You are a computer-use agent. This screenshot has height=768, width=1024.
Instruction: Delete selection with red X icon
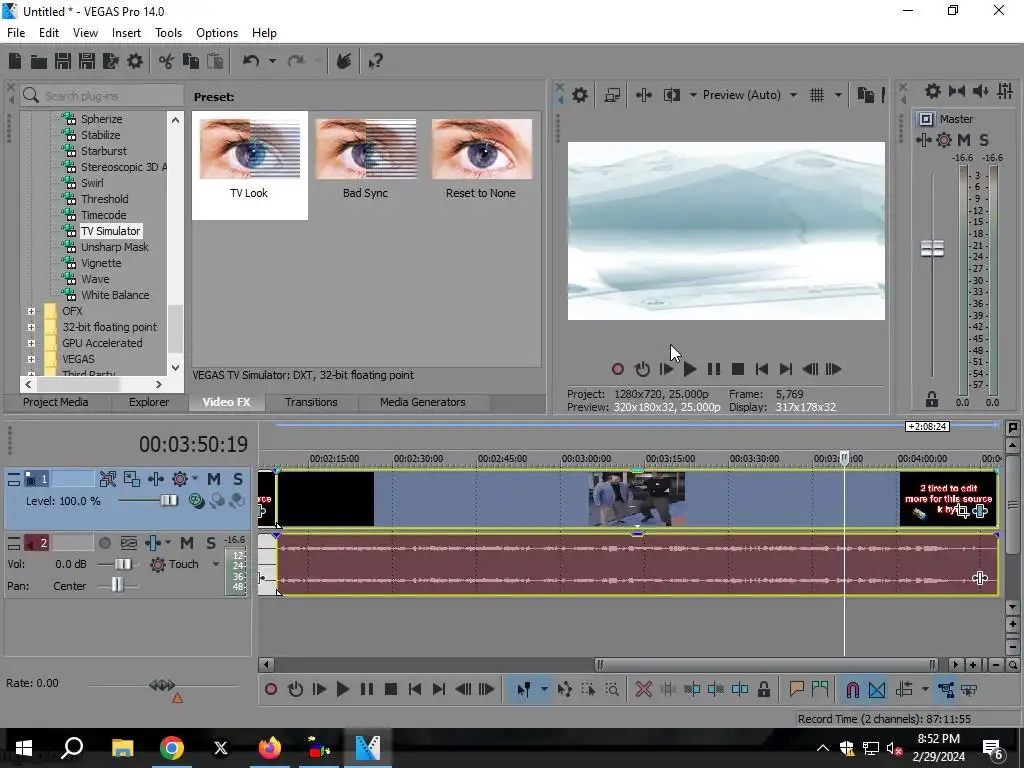(x=643, y=689)
